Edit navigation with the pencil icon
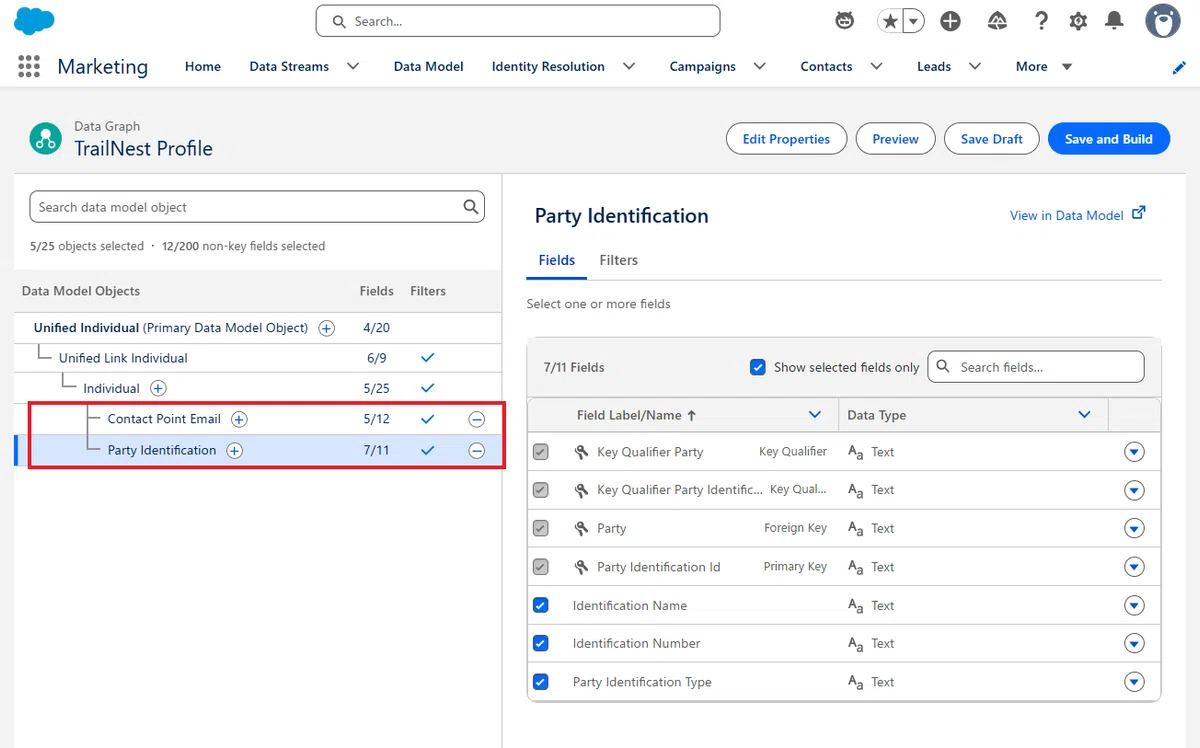1200x748 pixels. pyautogui.click(x=1179, y=67)
